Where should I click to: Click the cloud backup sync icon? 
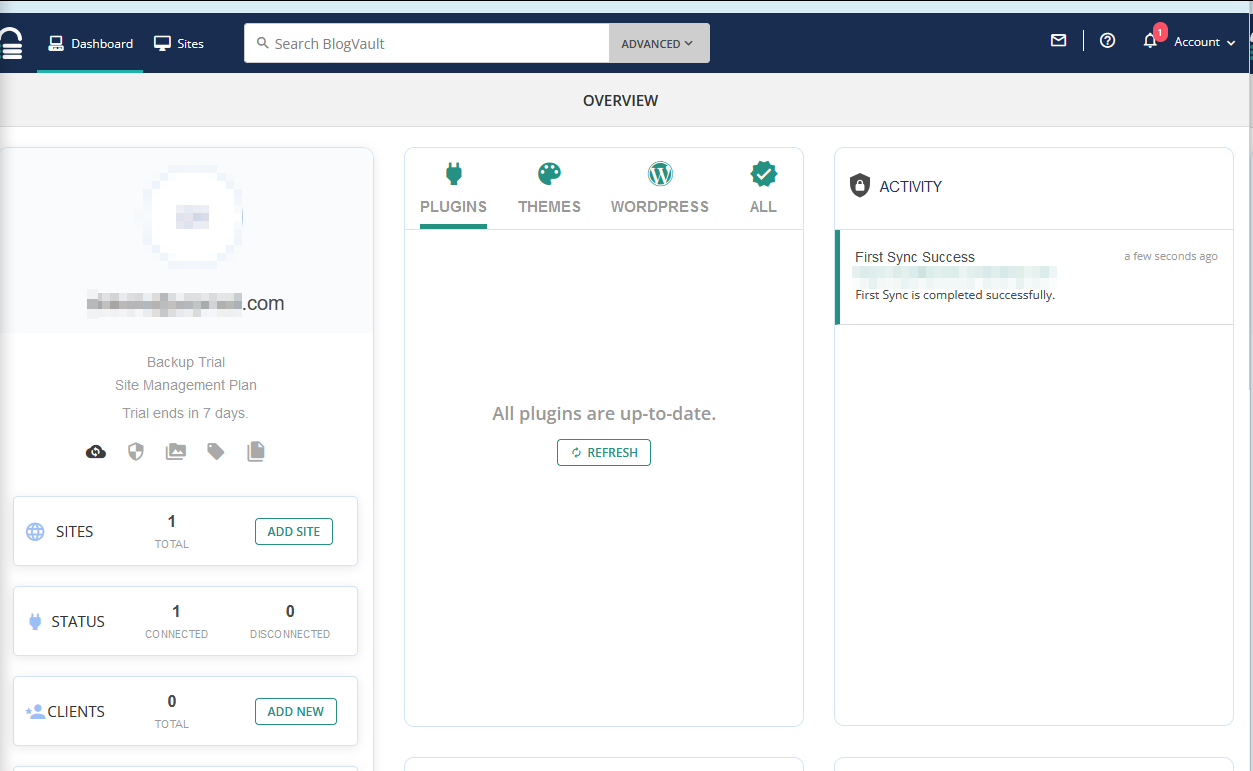(96, 452)
